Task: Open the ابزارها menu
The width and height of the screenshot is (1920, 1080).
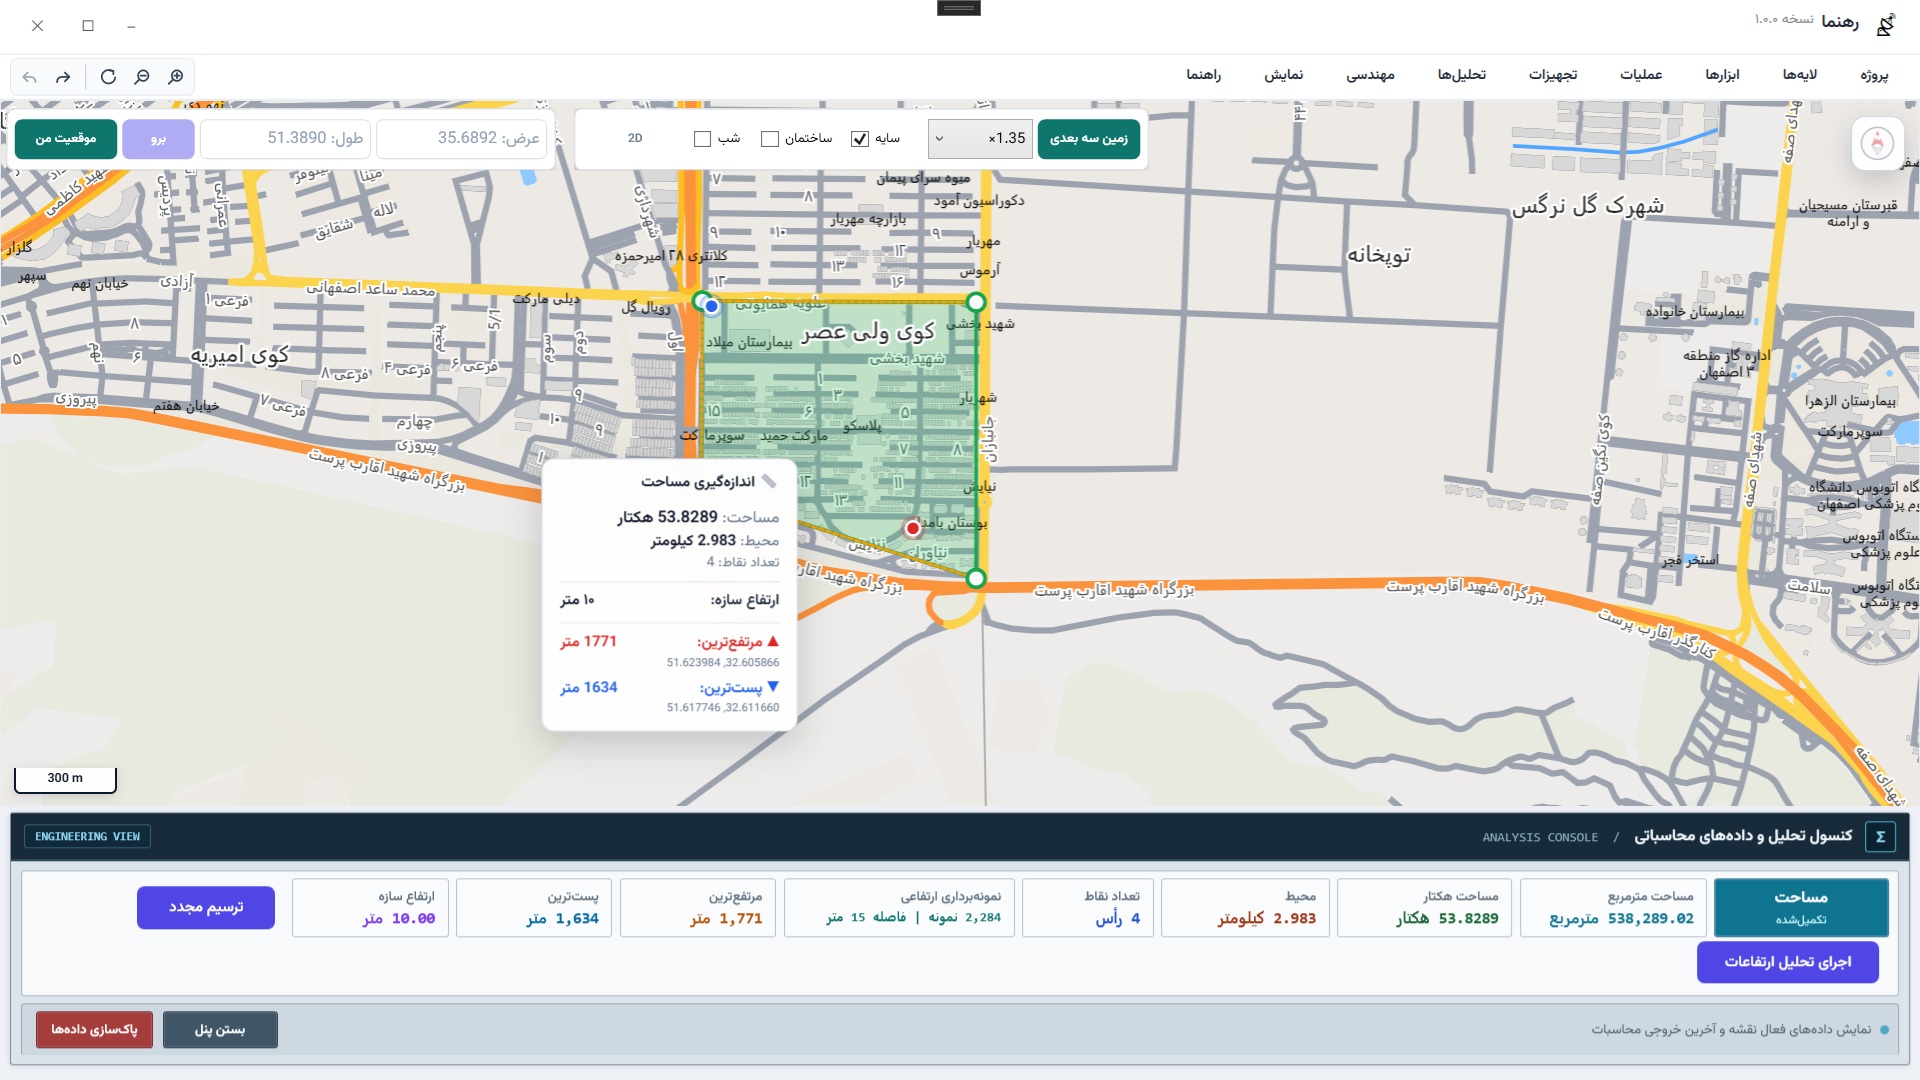Action: 1722,75
